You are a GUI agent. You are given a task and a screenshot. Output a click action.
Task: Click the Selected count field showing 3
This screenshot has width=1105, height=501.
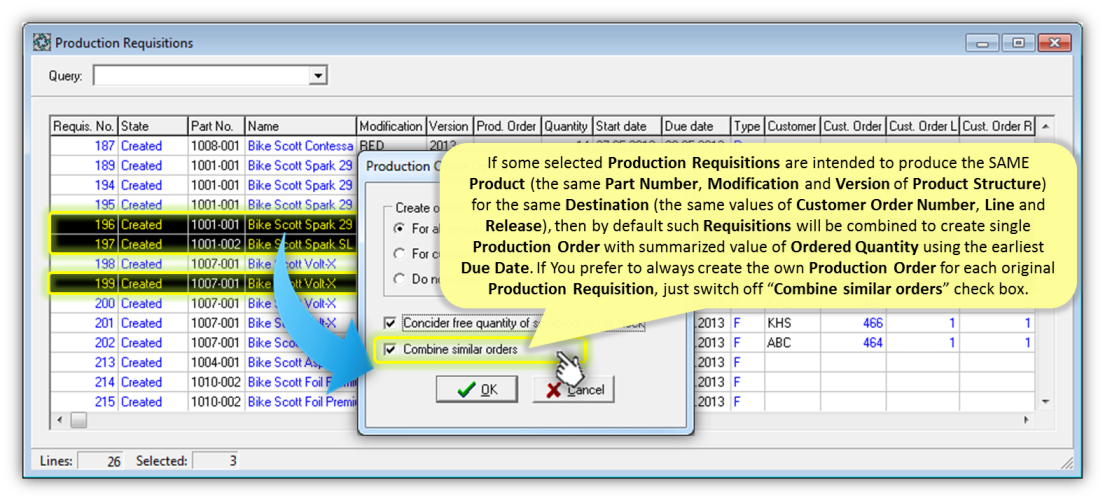click(216, 461)
